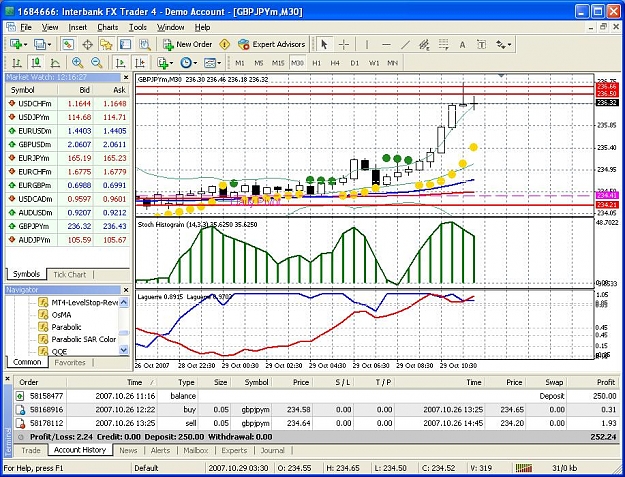Select the D1 timeframe
The image size is (625, 477).
[x=355, y=63]
